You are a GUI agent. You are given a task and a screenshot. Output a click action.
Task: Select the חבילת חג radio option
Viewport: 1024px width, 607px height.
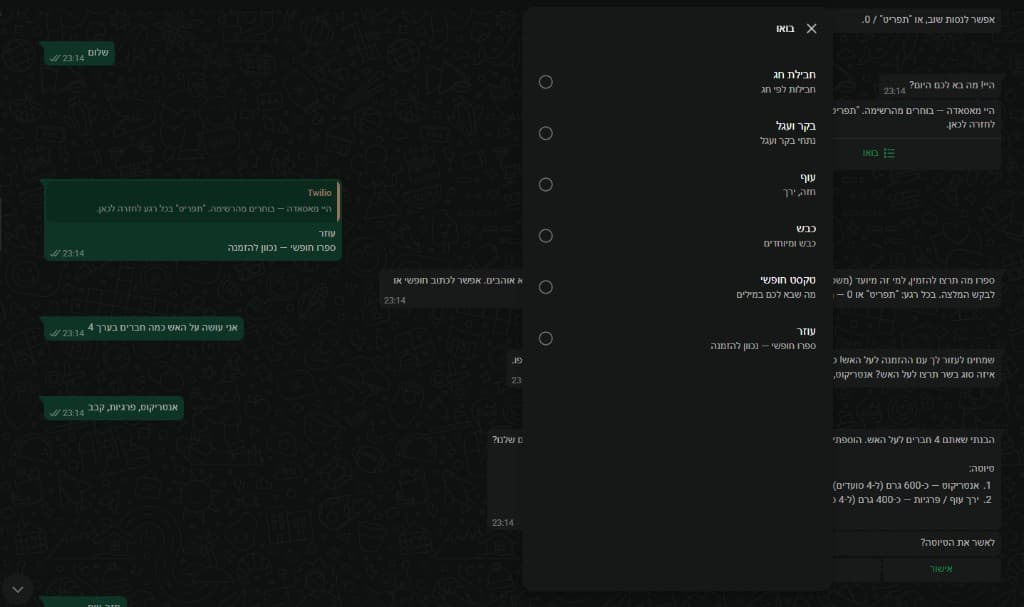point(545,82)
